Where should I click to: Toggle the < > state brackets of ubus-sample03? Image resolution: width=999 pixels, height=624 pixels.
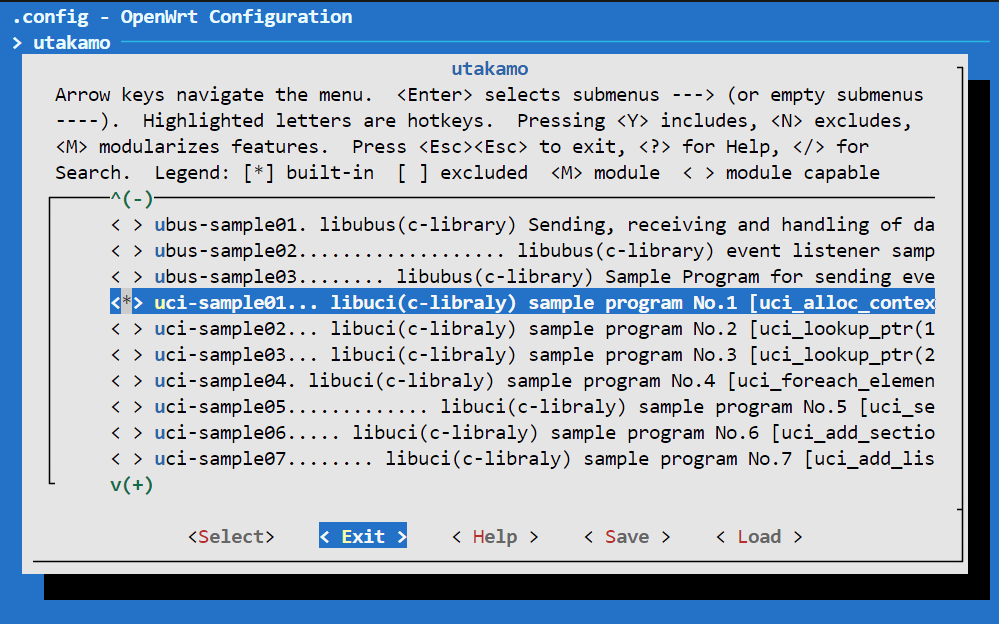point(127,277)
